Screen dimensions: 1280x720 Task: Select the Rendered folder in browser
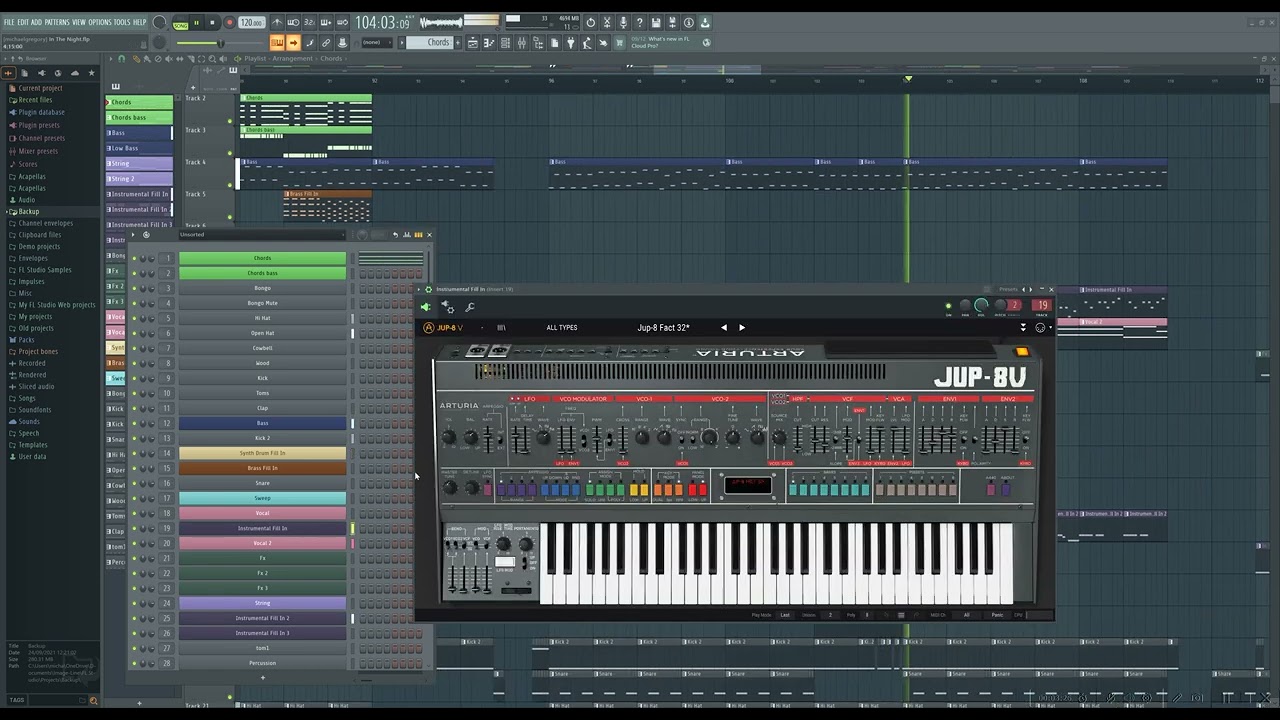click(32, 375)
